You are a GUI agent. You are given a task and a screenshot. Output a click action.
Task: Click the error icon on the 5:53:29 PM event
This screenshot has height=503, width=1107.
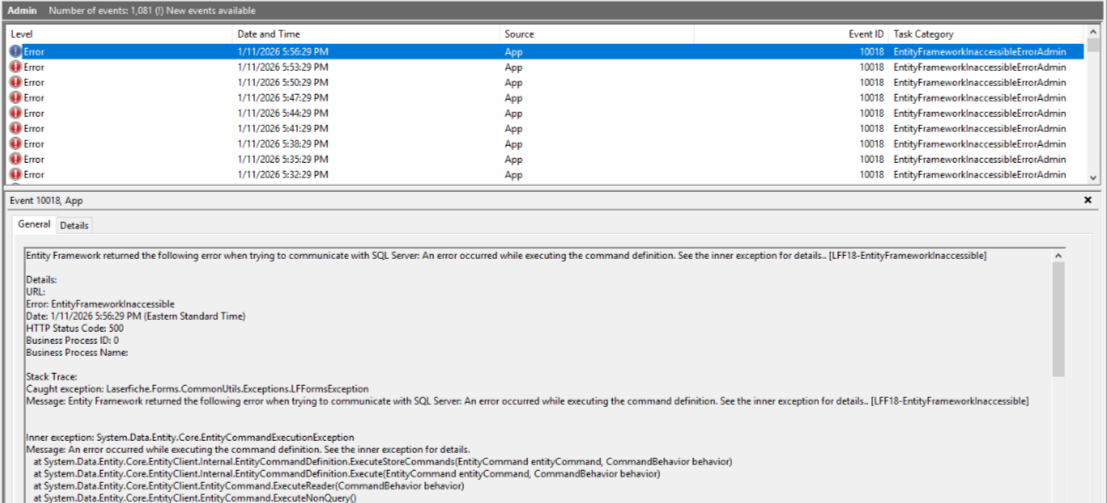click(x=15, y=67)
